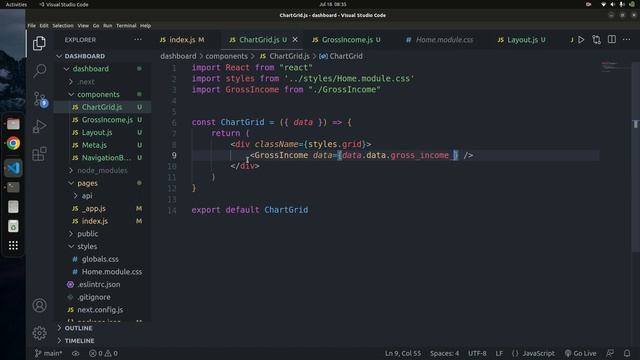Open the Manage gear icon
Screen dimensions: 640x360
coord(39,333)
